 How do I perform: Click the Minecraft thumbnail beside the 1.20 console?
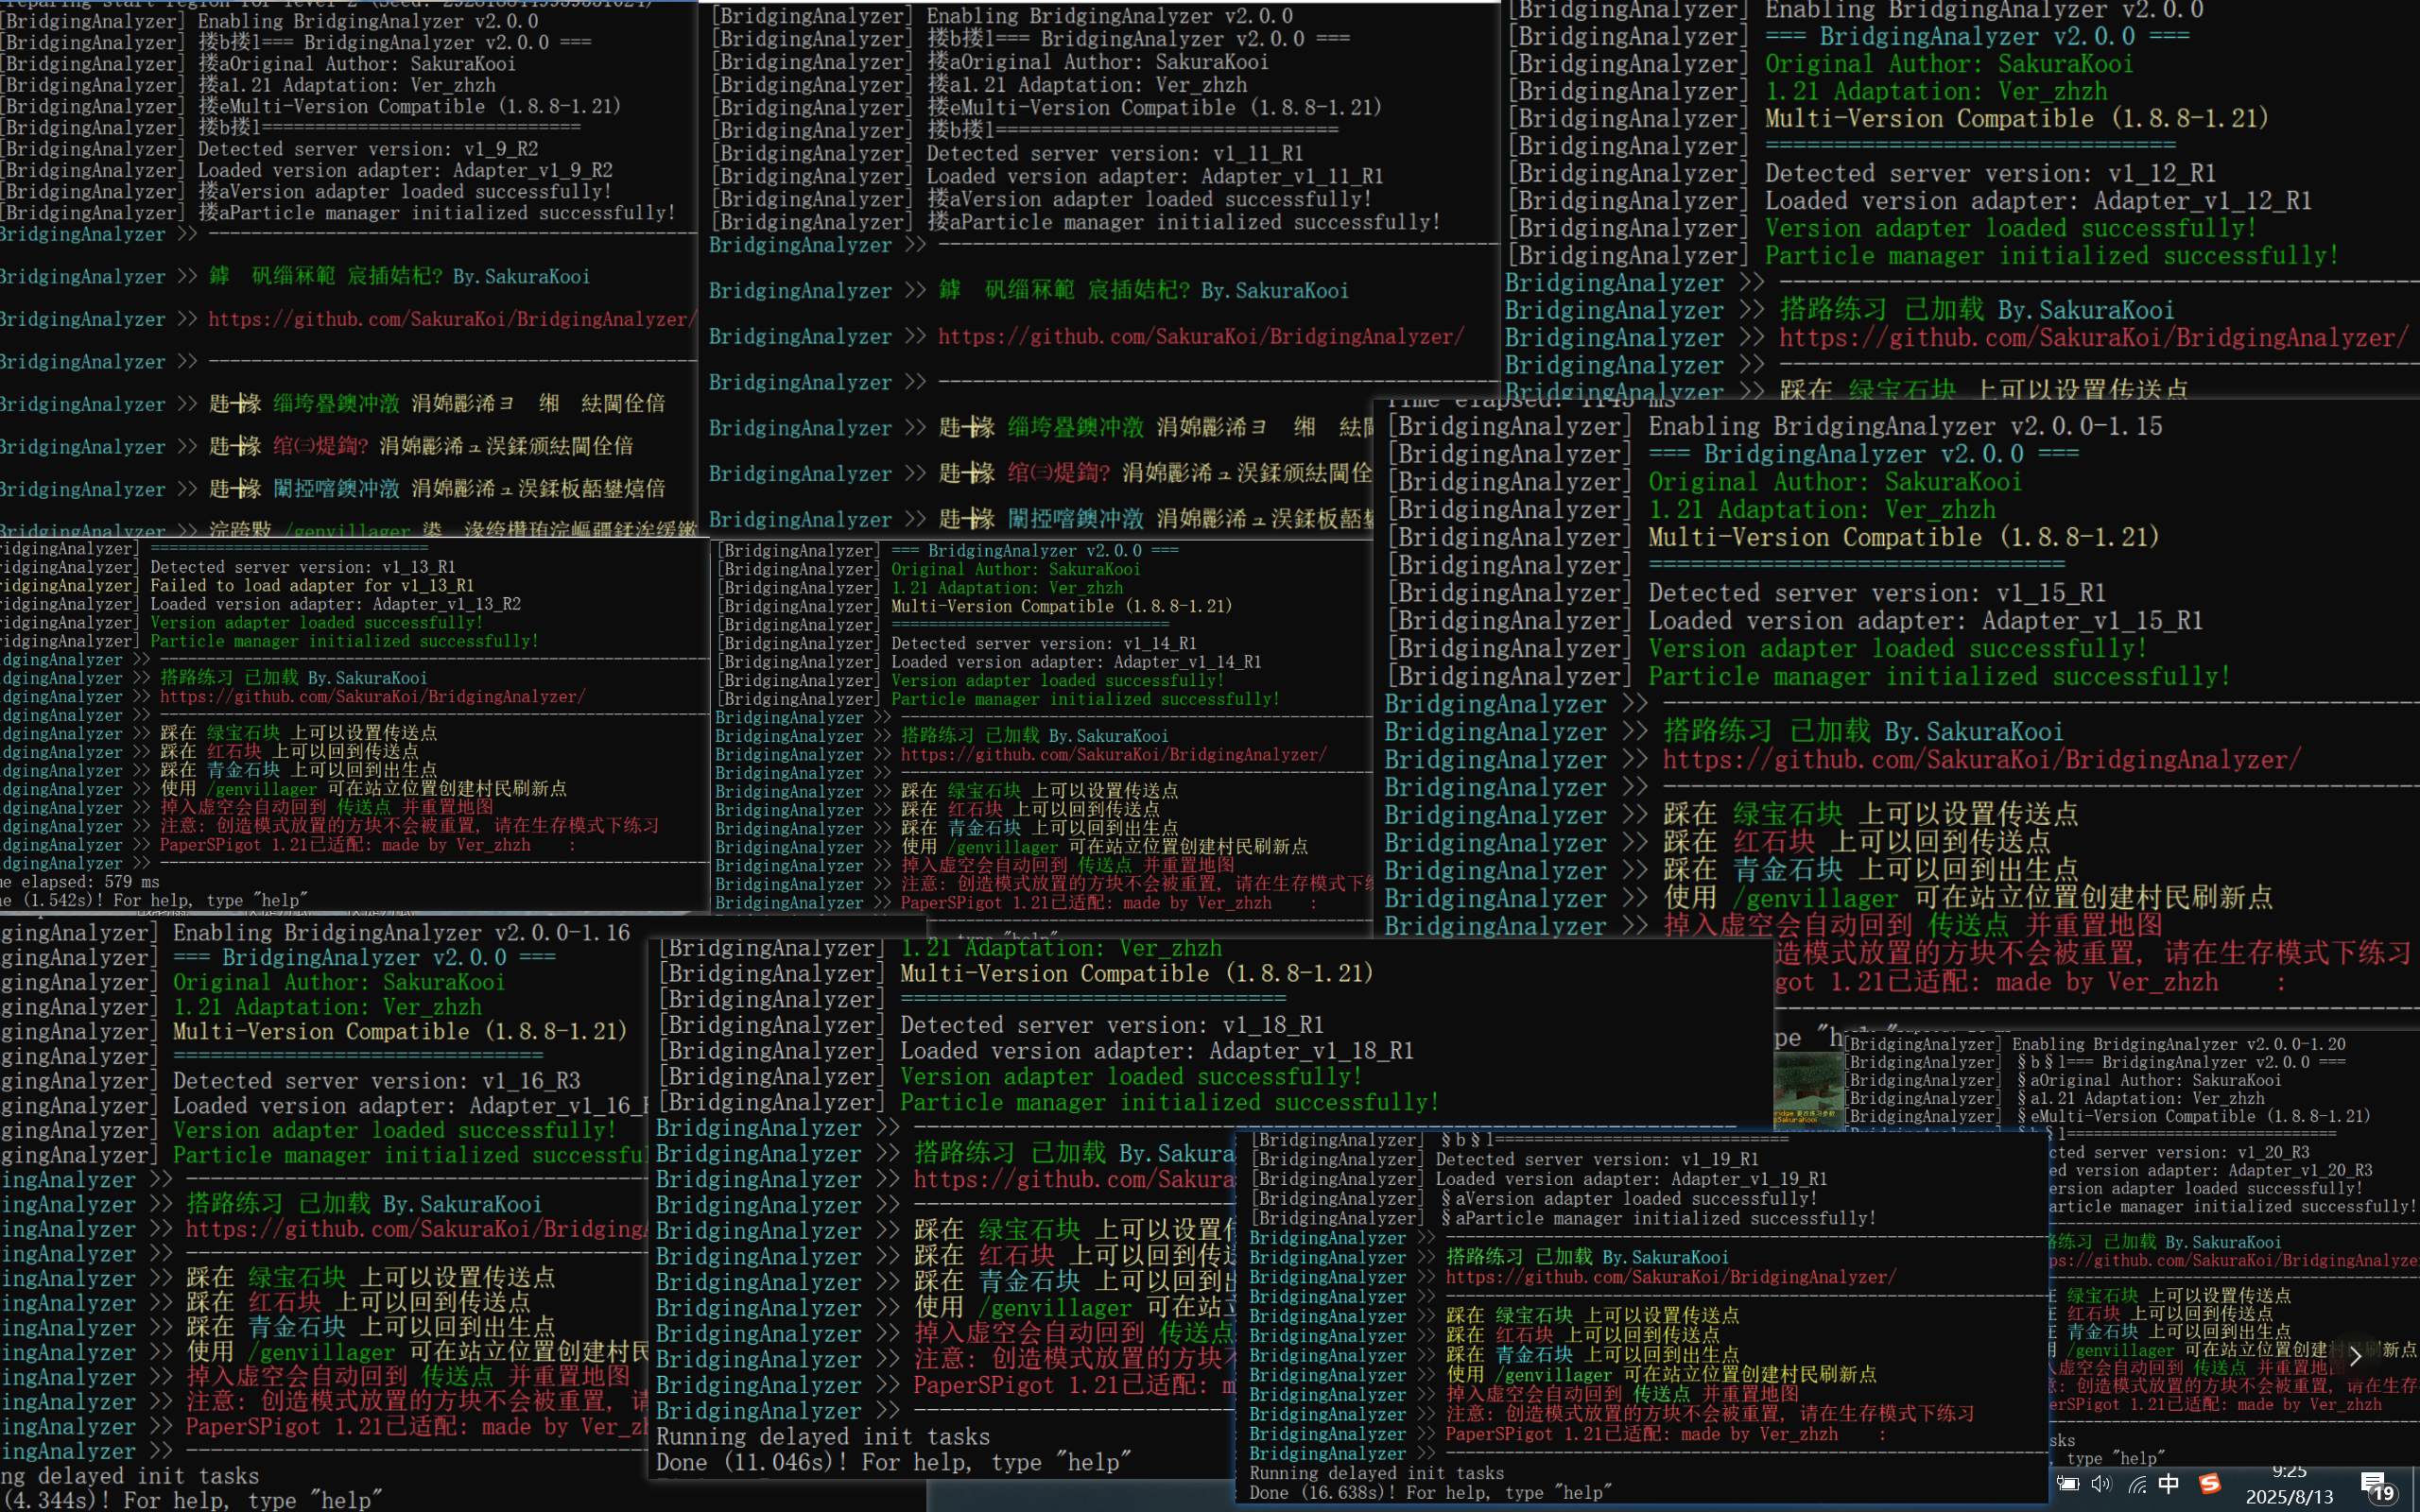(1807, 1091)
